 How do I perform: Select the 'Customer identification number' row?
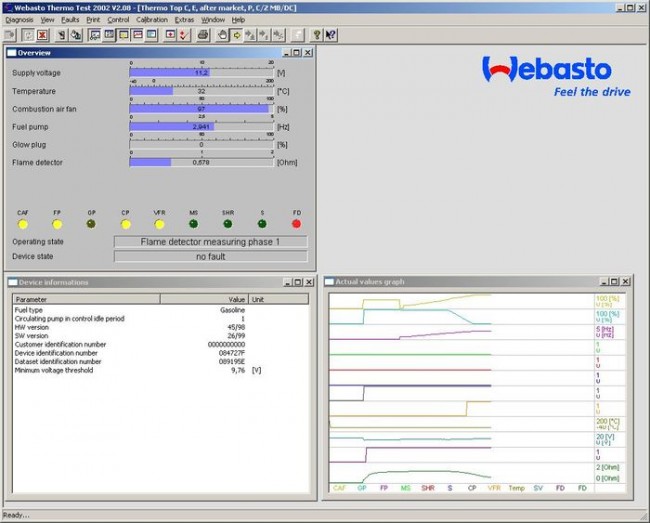(x=161, y=344)
